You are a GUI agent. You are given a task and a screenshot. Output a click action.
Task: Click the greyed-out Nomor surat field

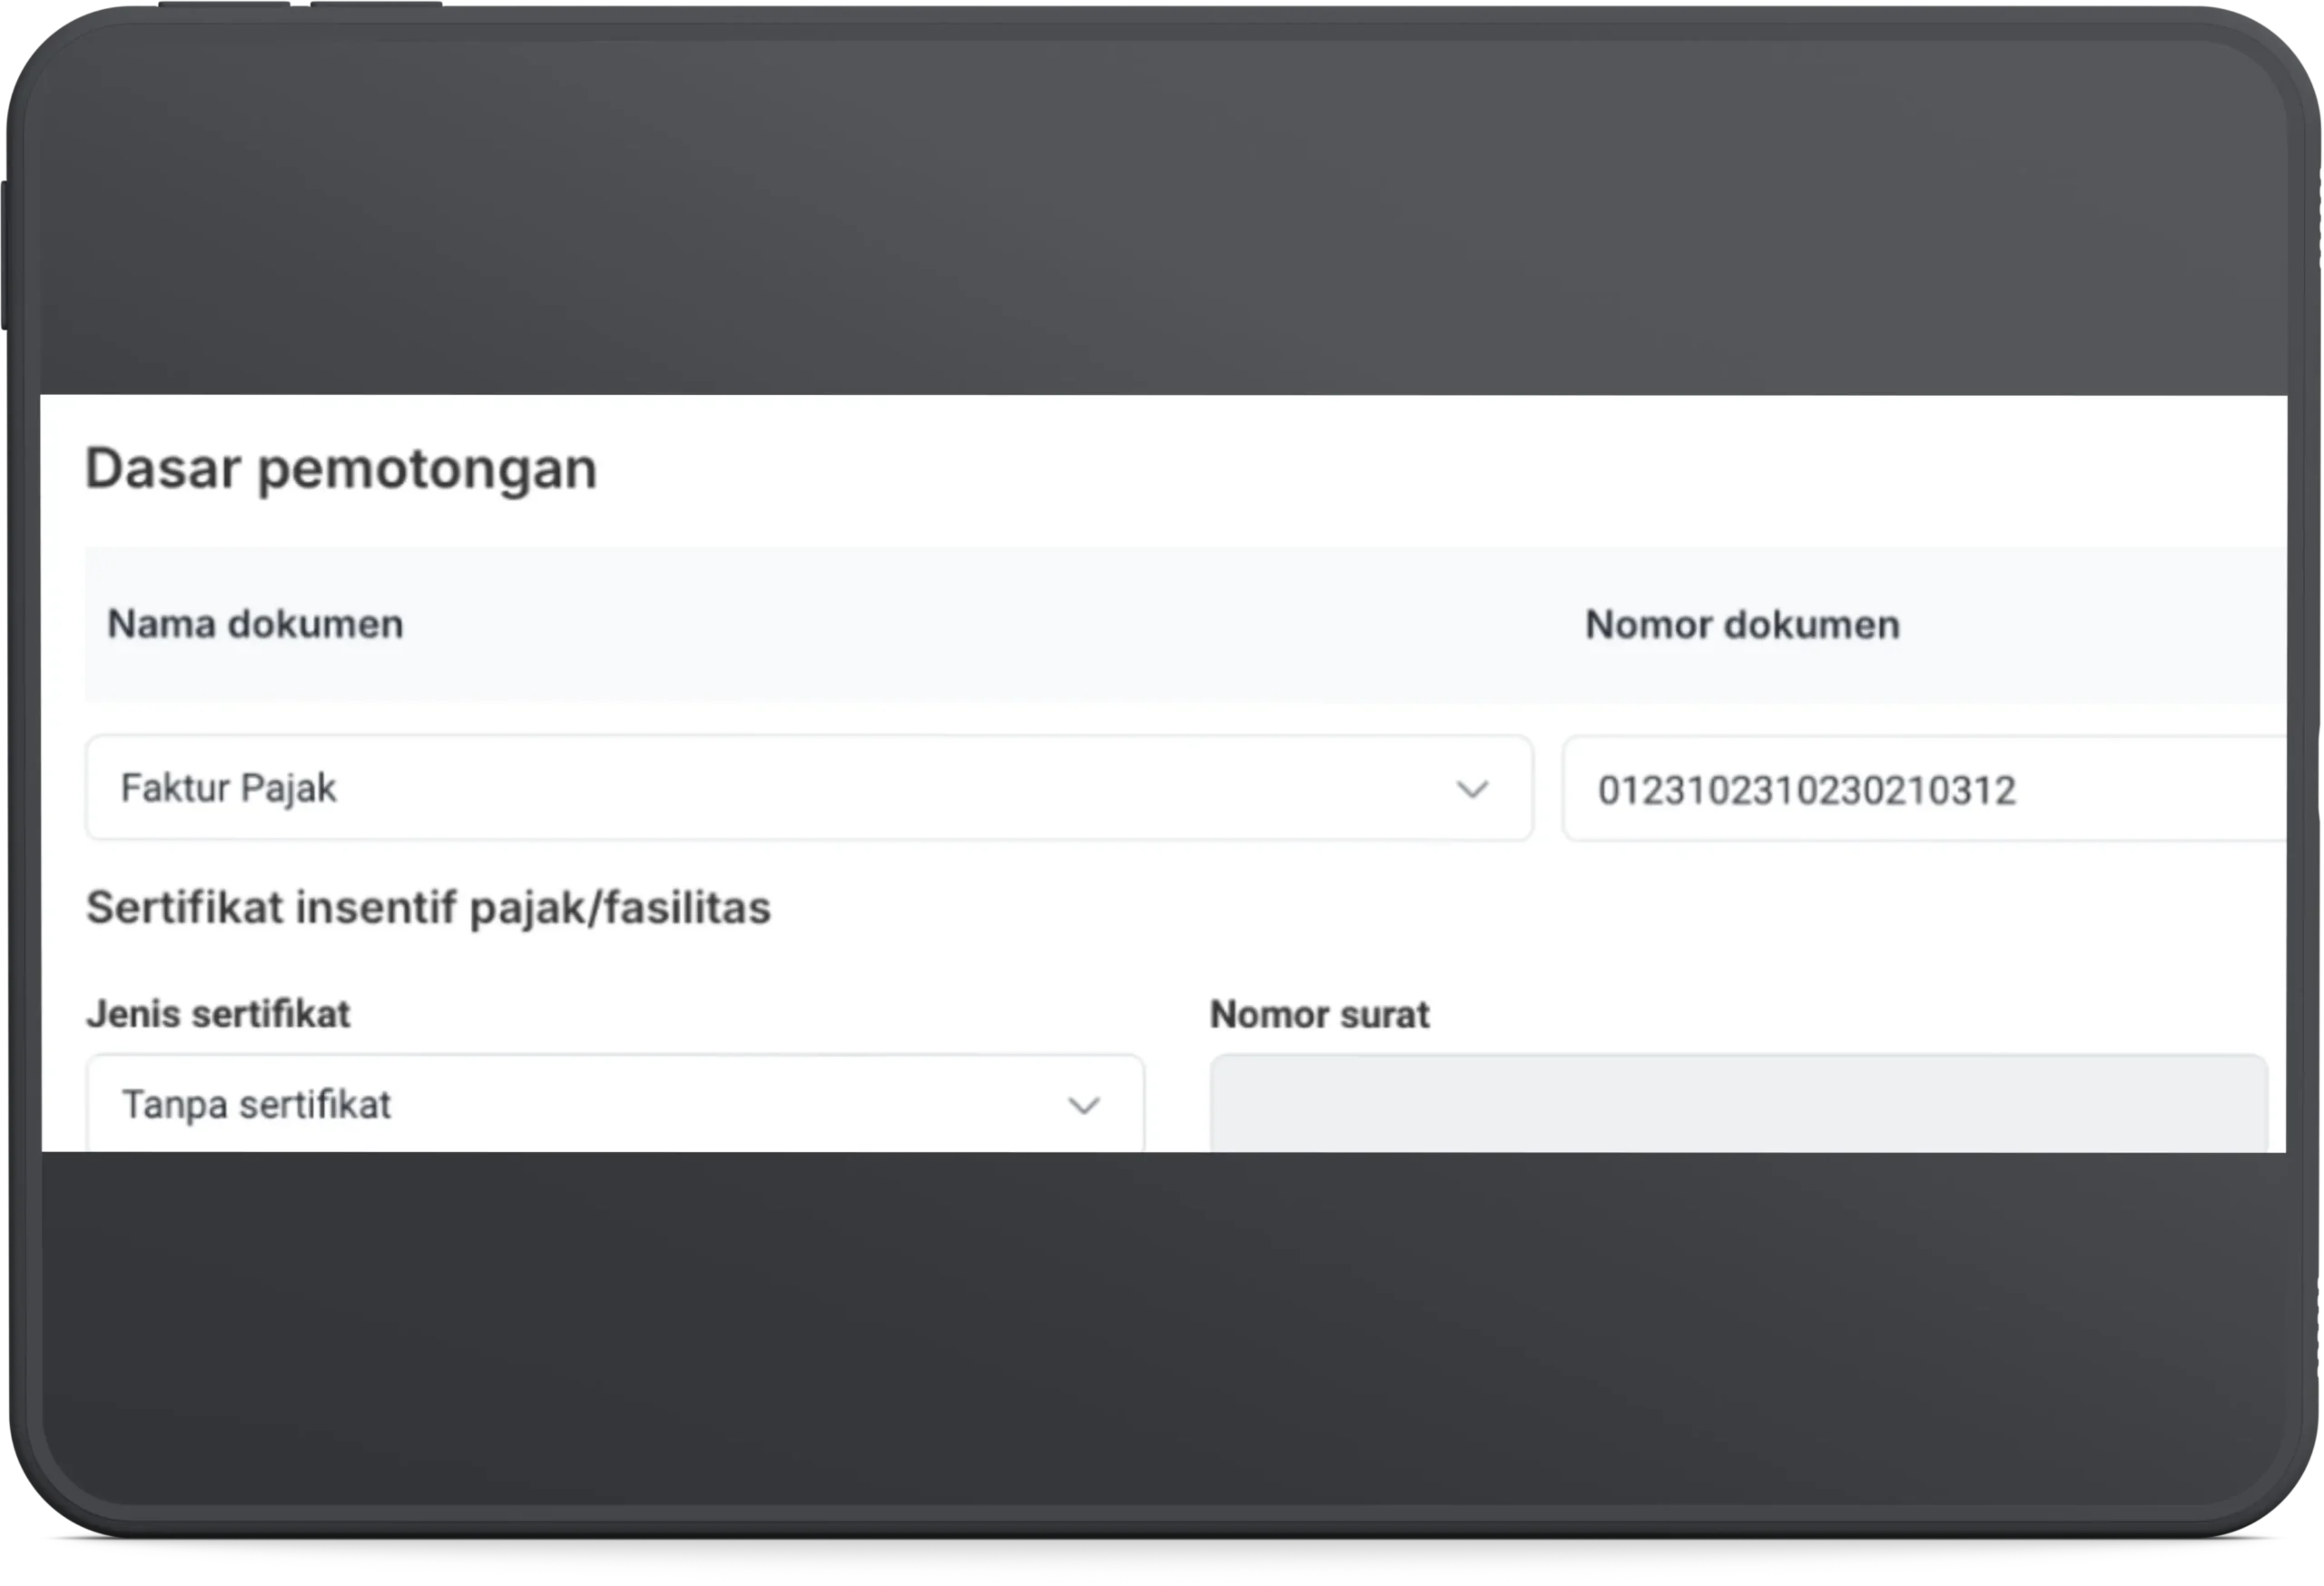coord(1738,1104)
